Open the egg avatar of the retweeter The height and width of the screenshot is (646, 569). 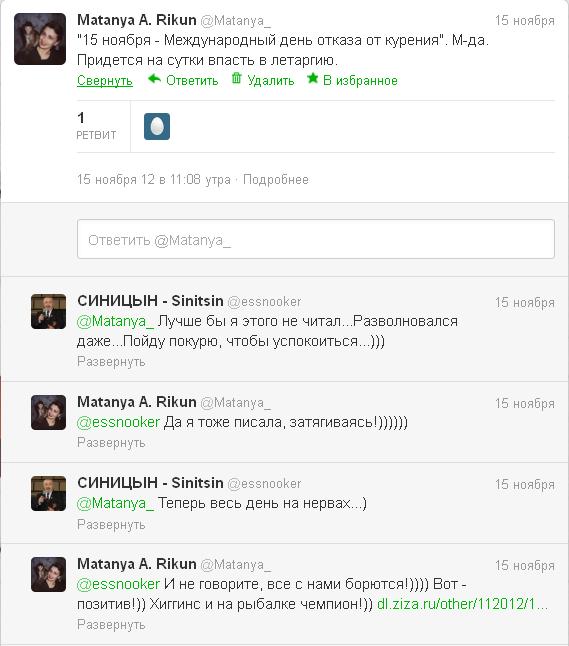tap(157, 126)
